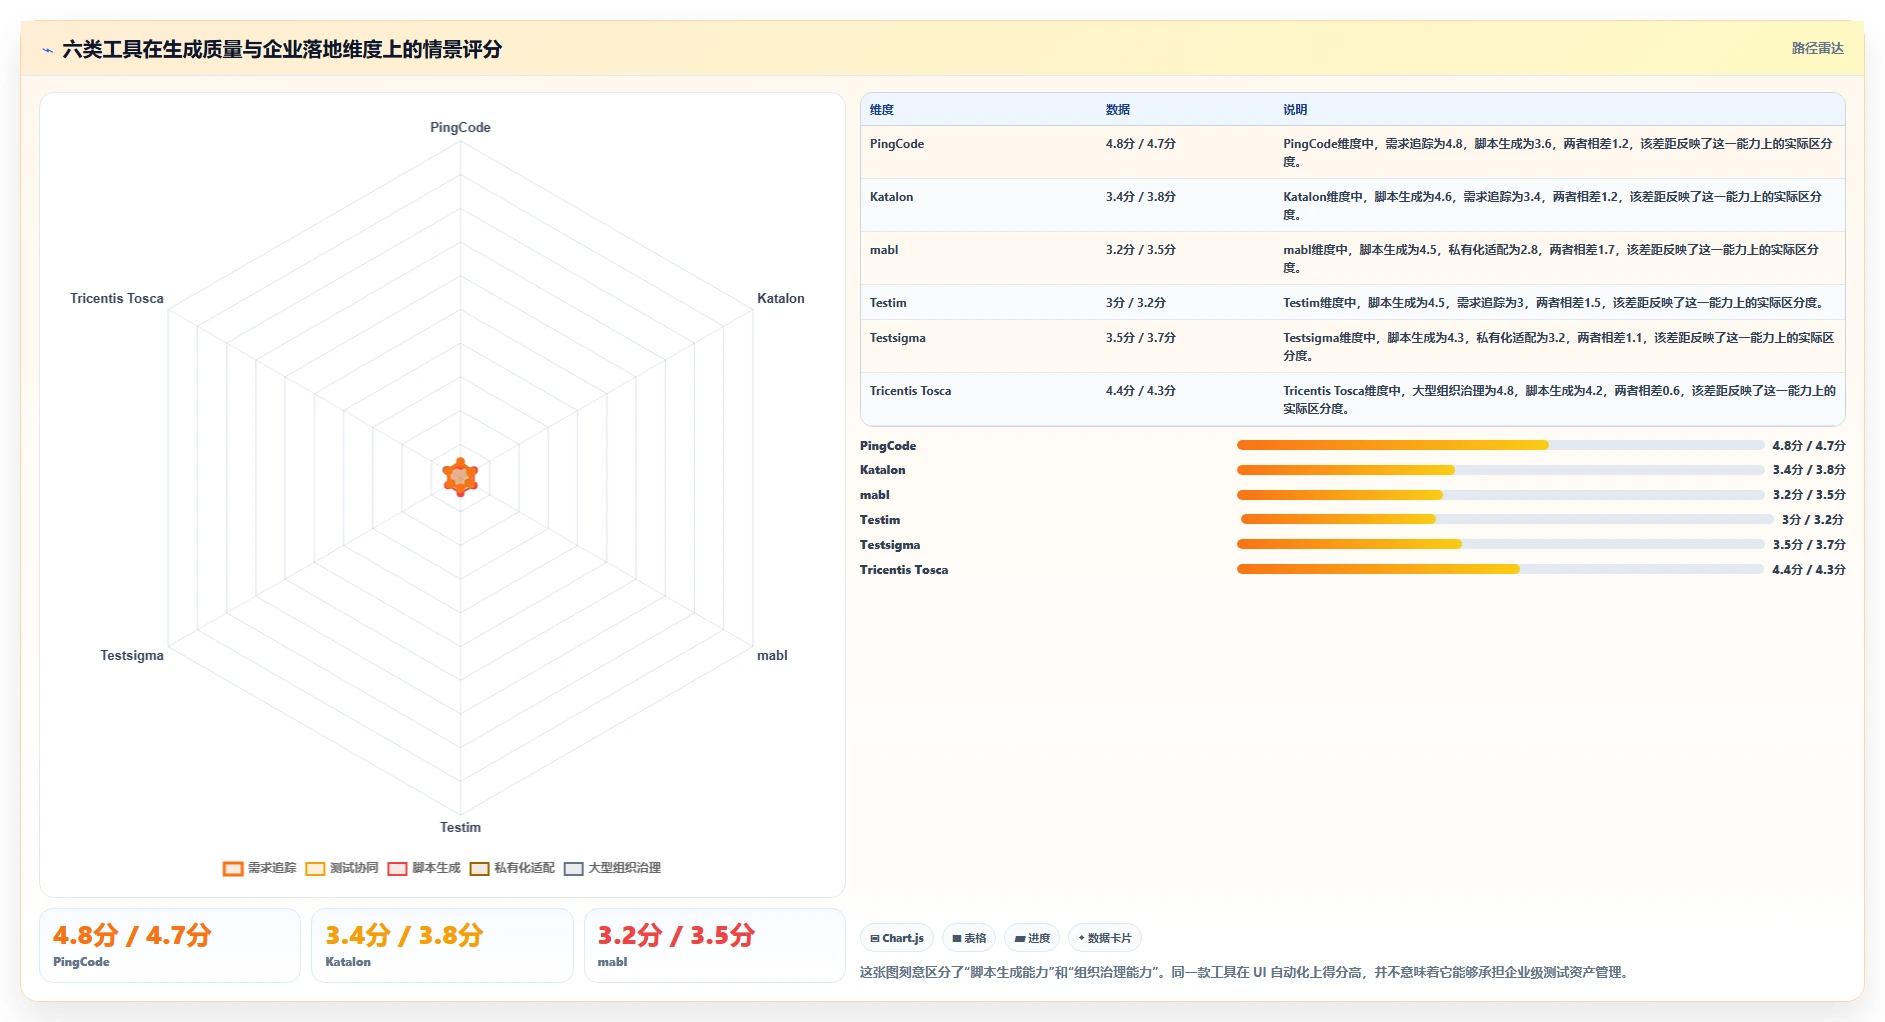Click the Katalon axis label on the radar
This screenshot has height=1022, width=1885.
pos(781,298)
